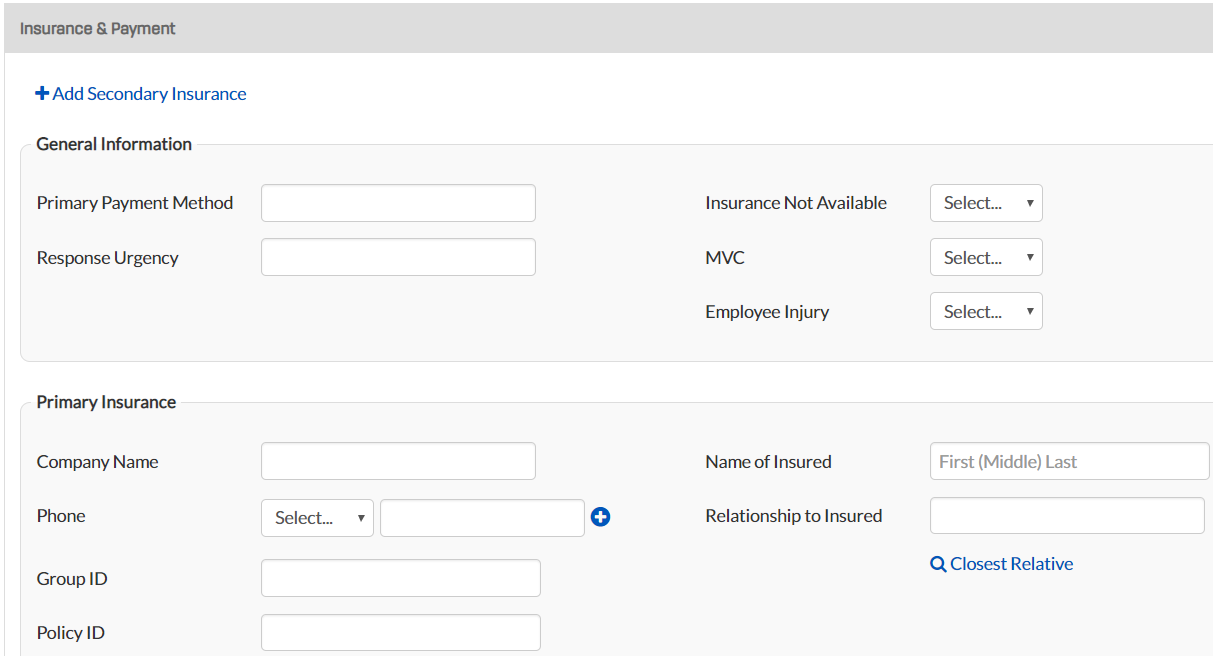This screenshot has width=1213, height=656.
Task: Focus the Primary Payment Method field
Action: [x=398, y=203]
